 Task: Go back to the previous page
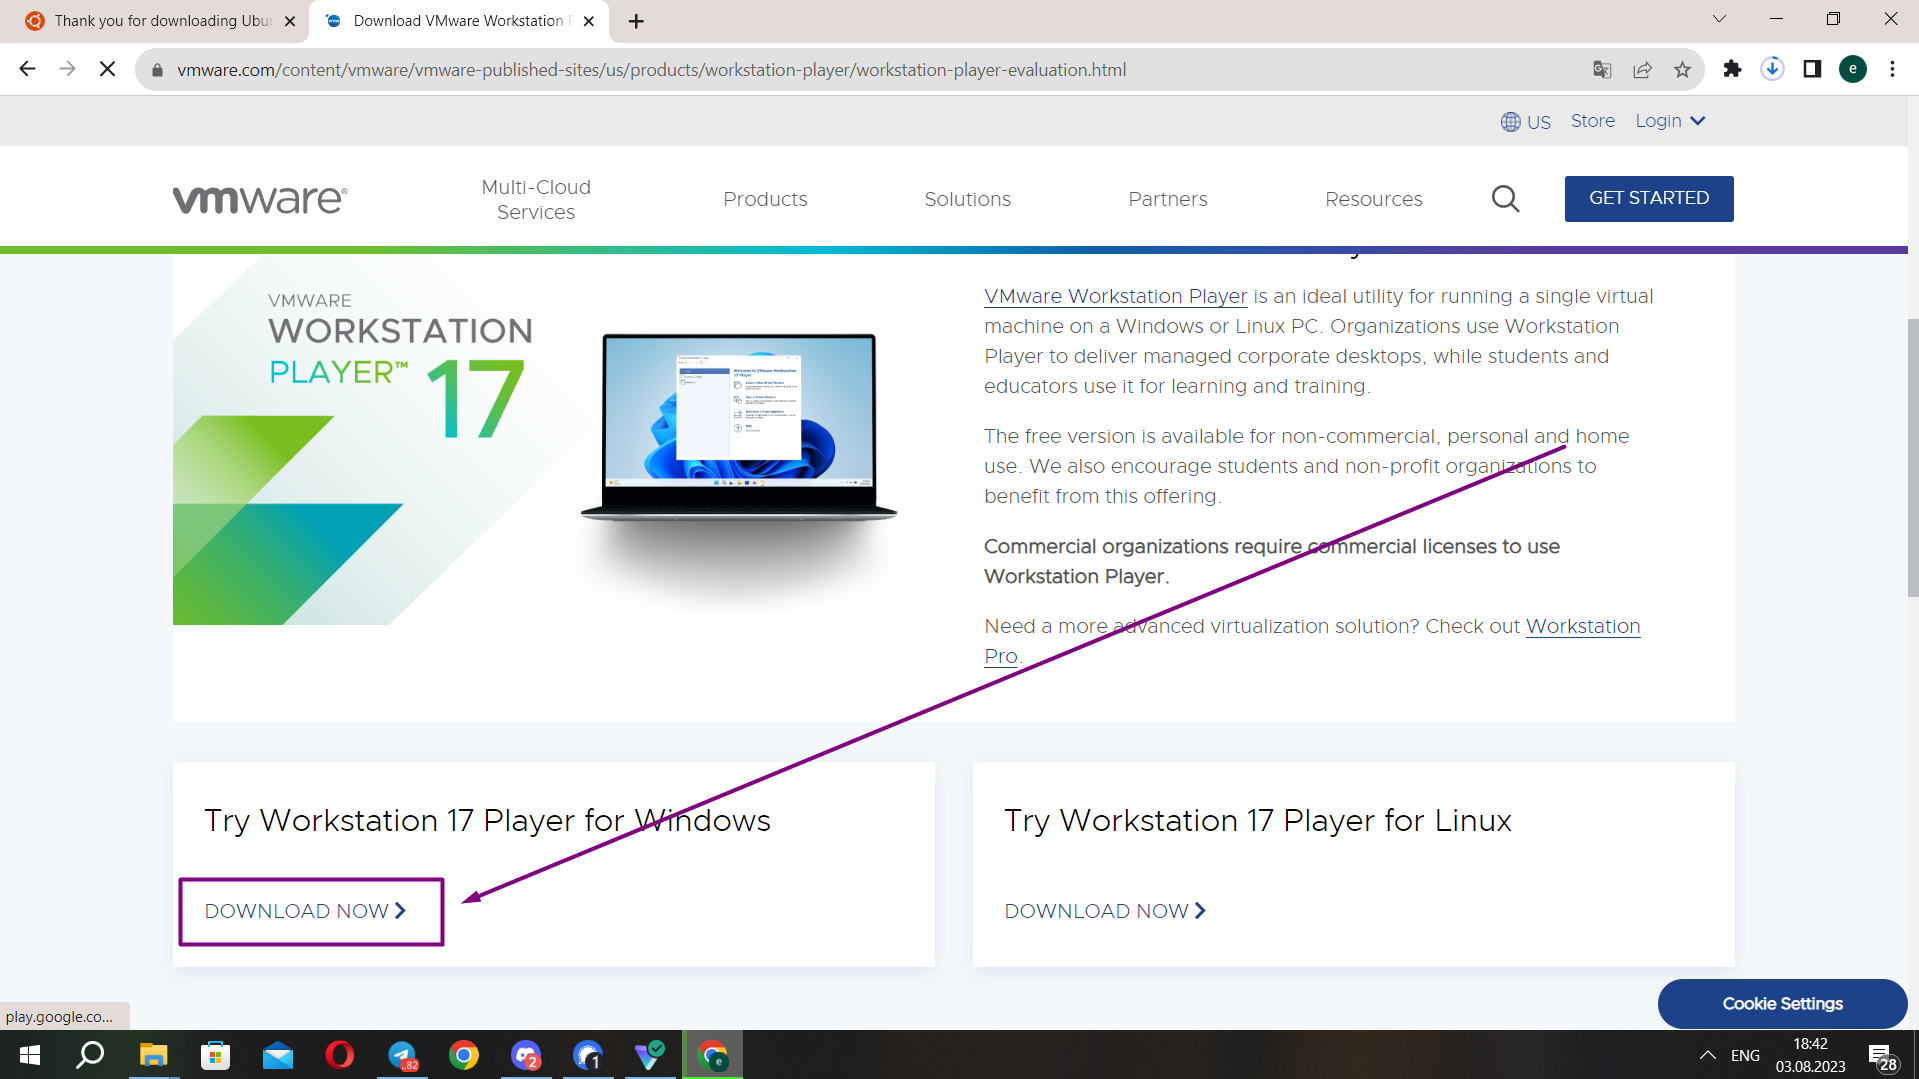(27, 69)
